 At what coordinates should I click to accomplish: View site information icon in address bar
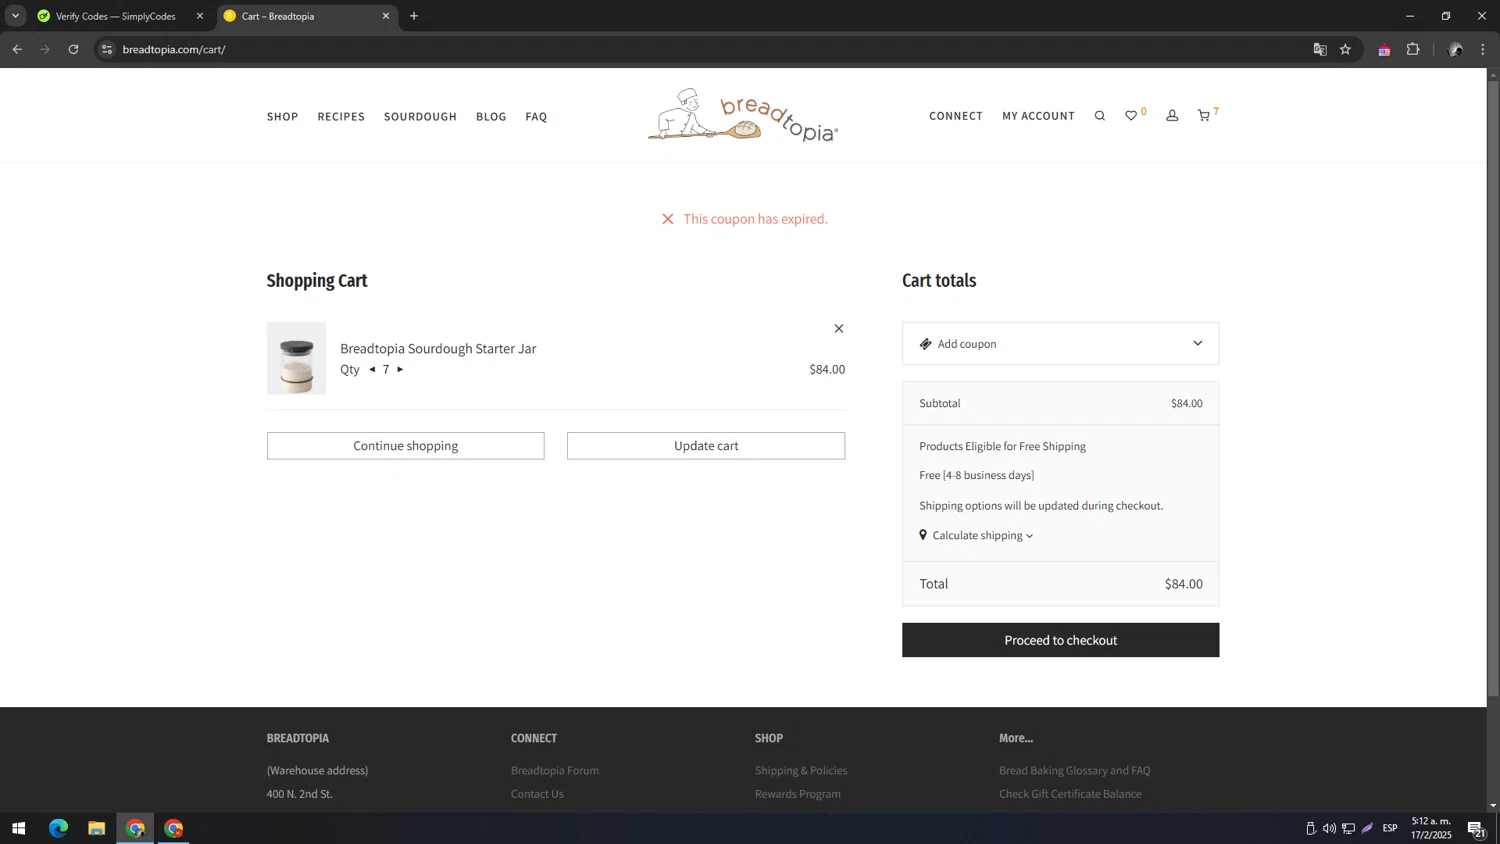coord(107,49)
